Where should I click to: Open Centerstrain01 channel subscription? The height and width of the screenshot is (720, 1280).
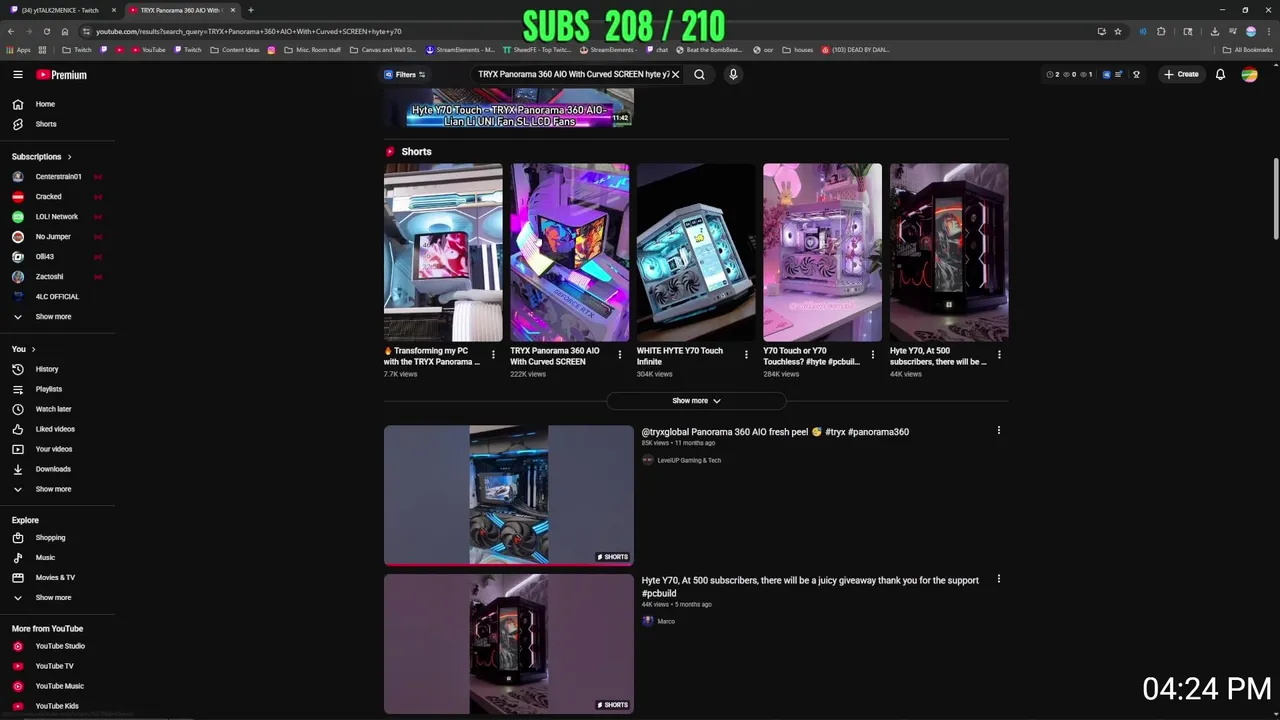(x=58, y=177)
